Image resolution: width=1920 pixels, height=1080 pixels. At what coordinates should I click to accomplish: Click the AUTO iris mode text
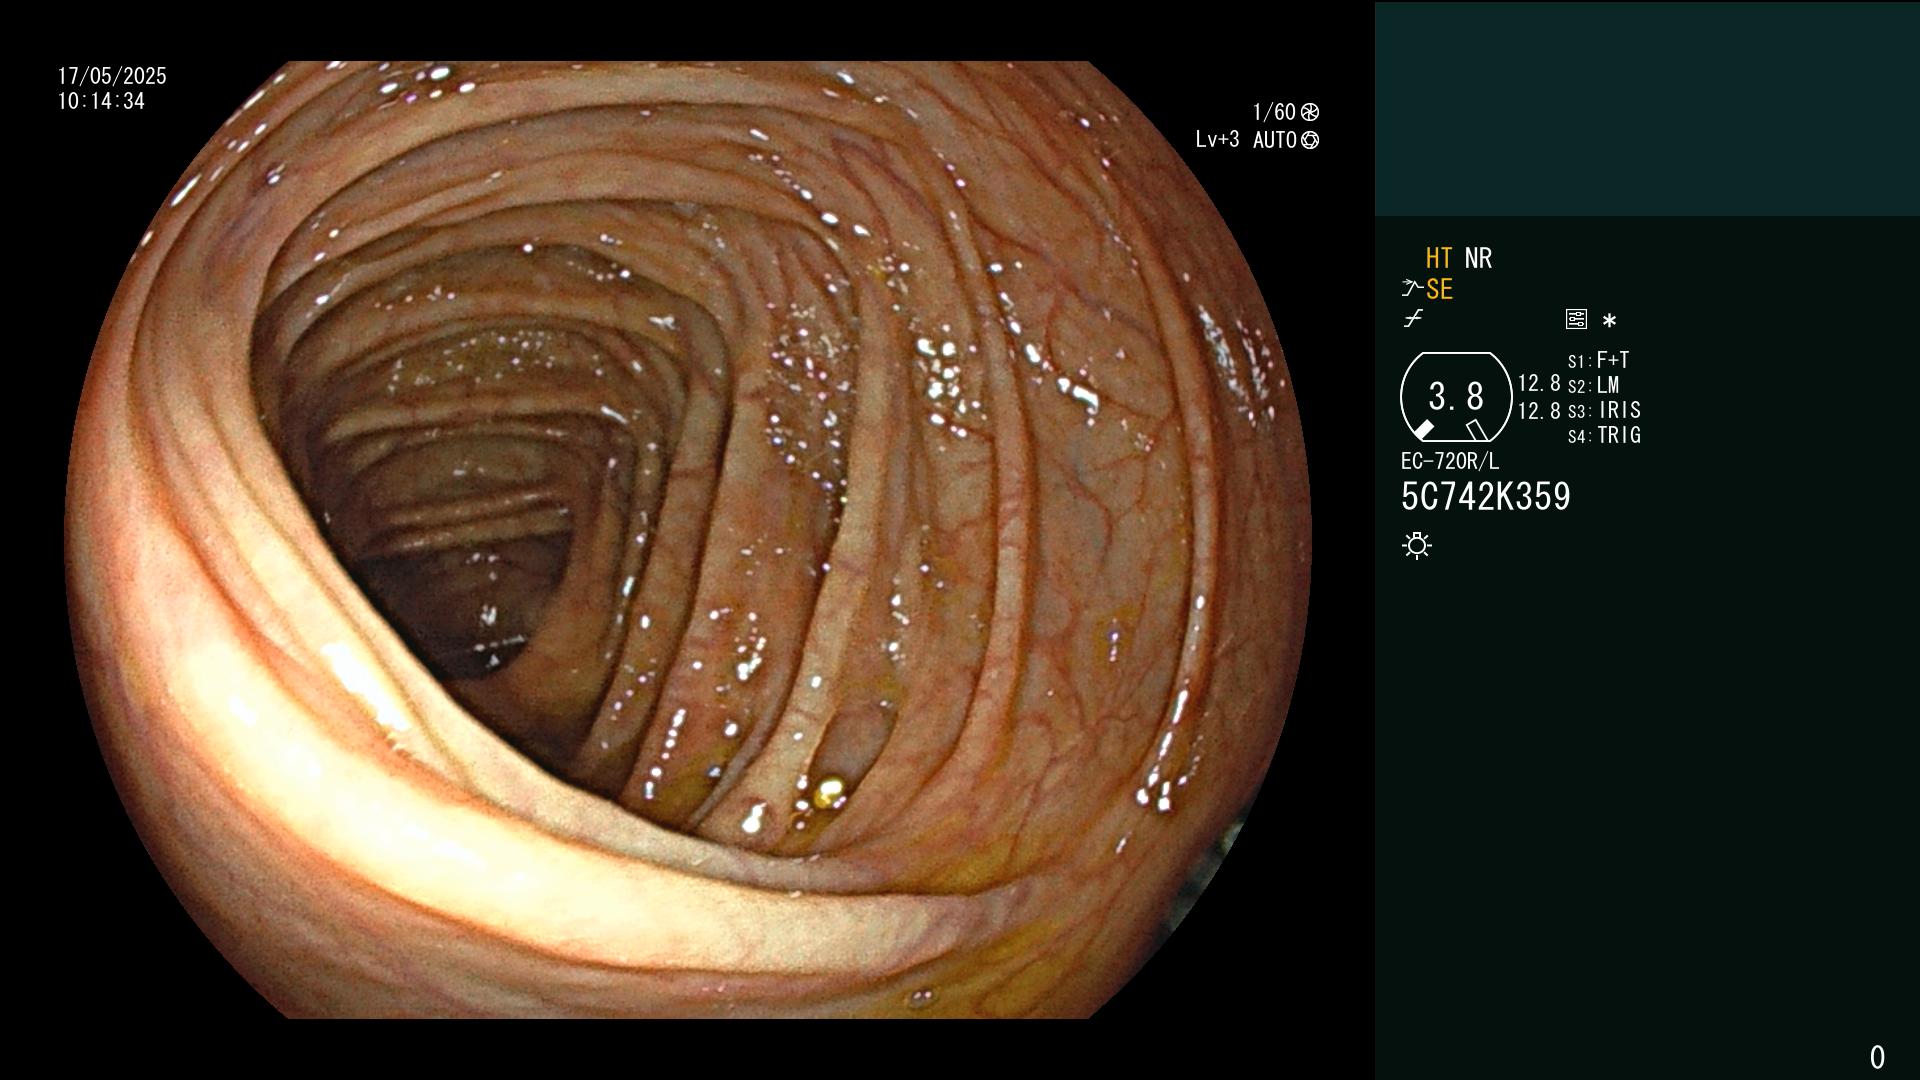click(1275, 140)
